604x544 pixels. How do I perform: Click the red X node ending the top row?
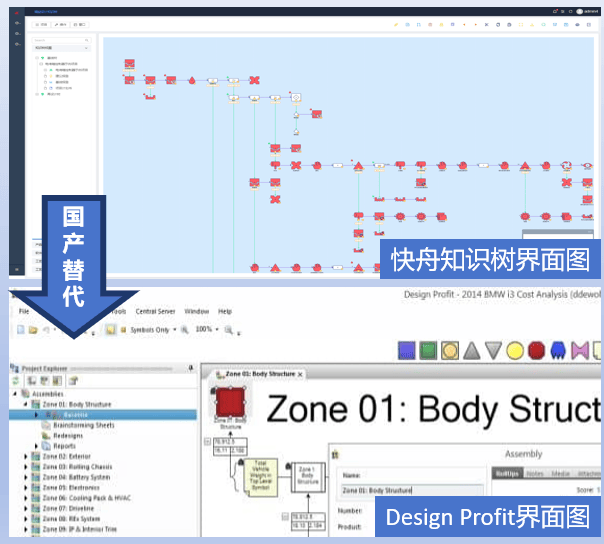tap(254, 80)
